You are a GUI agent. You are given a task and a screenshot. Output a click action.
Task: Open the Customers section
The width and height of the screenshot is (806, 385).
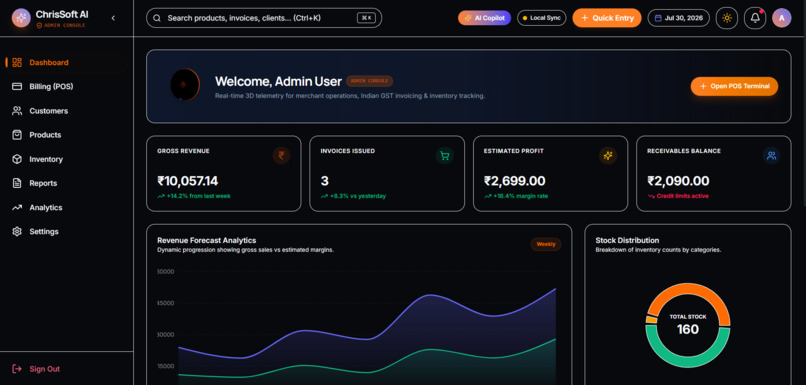tap(66, 111)
